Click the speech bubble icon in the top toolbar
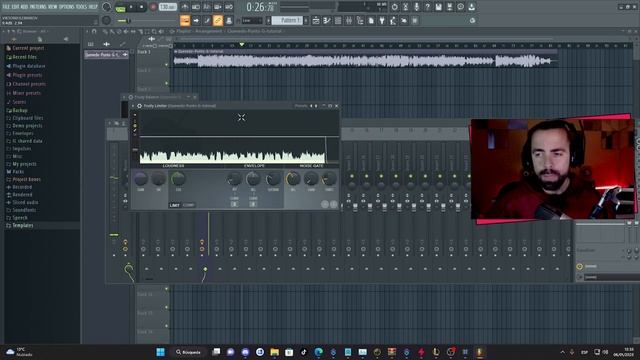The height and width of the screenshot is (360, 640). tap(460, 7)
